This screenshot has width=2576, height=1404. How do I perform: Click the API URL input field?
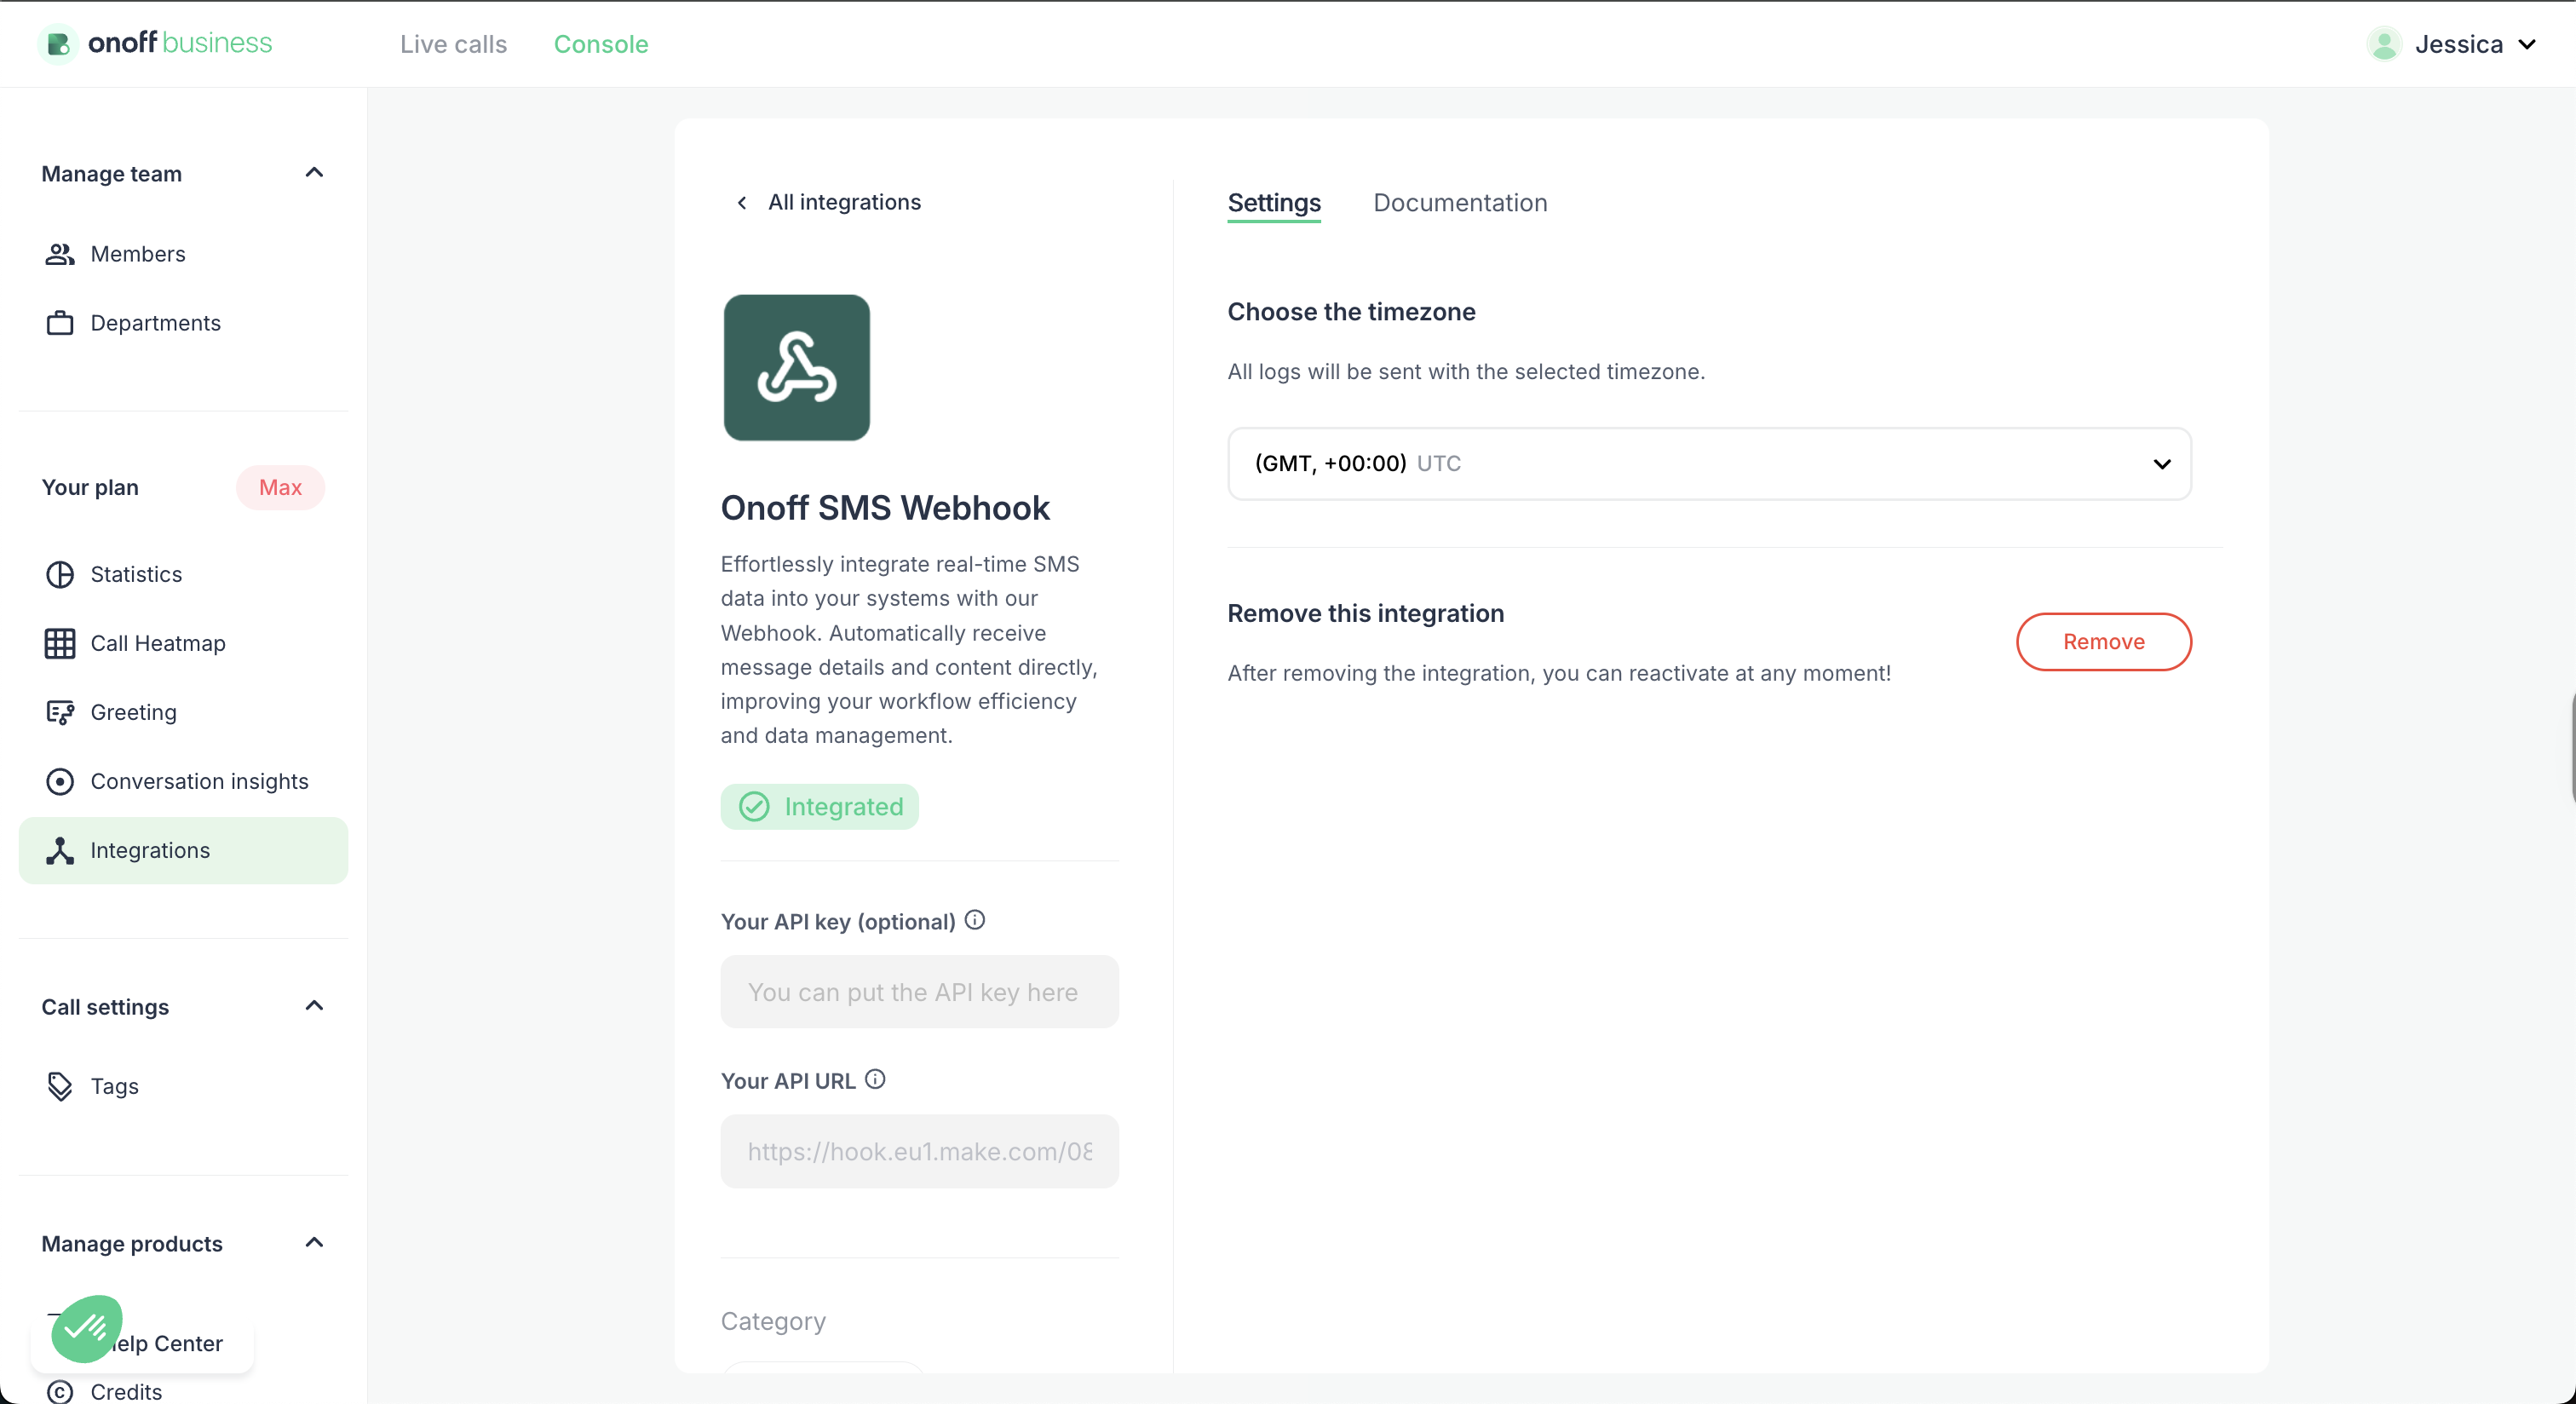919,1151
